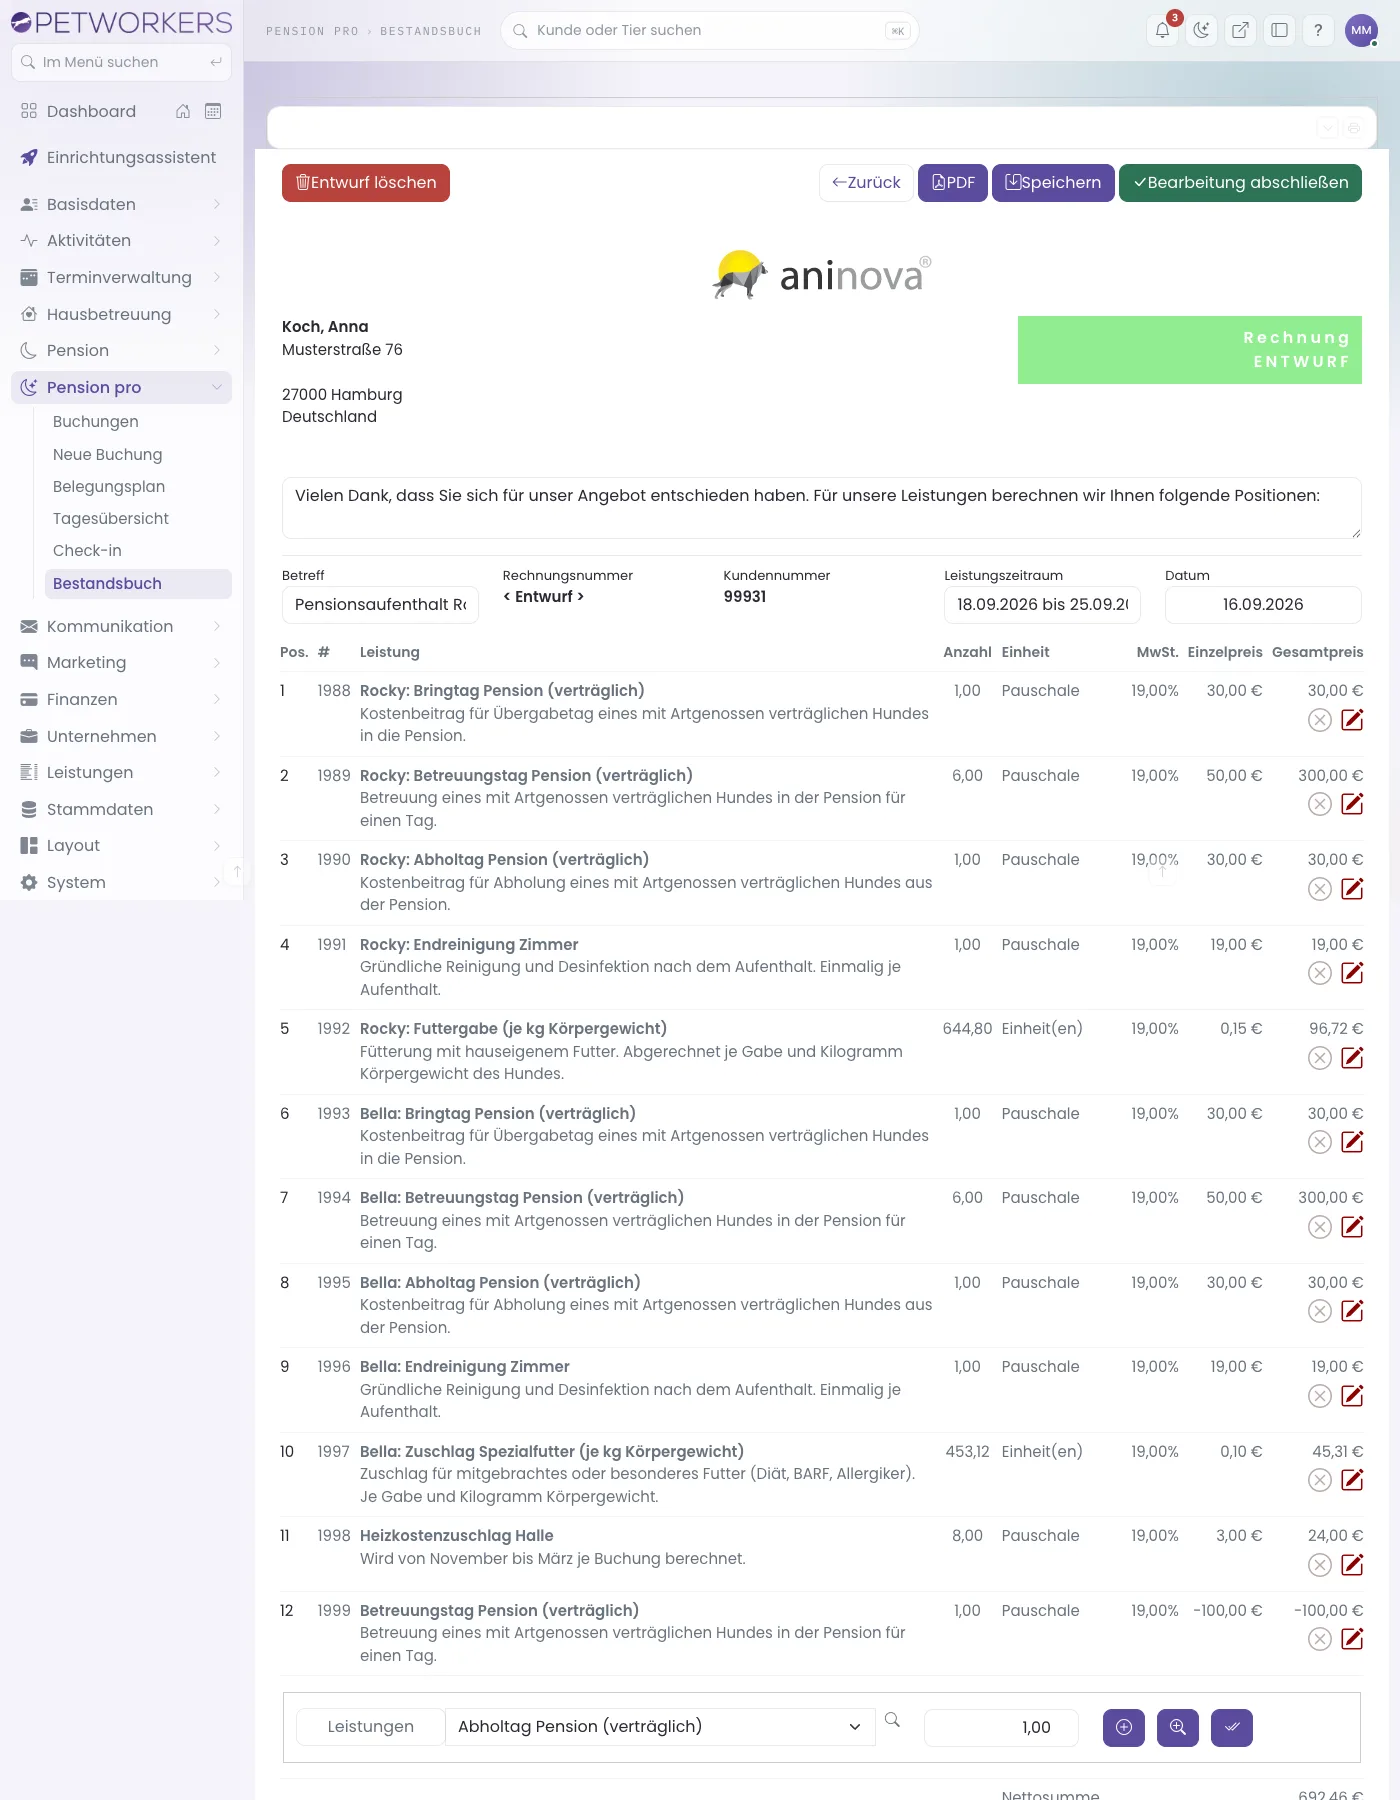Open the notifications bell icon
1400x1800 pixels.
point(1162,30)
